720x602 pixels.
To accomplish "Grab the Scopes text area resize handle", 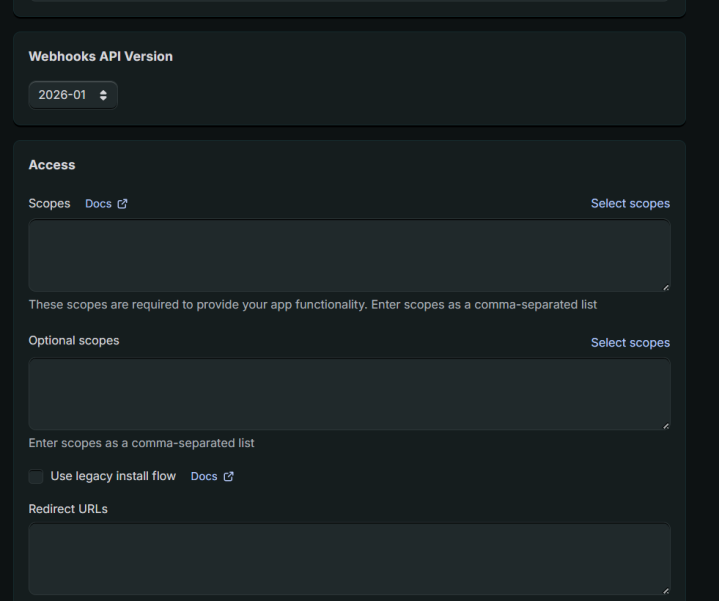I will coord(665,287).
